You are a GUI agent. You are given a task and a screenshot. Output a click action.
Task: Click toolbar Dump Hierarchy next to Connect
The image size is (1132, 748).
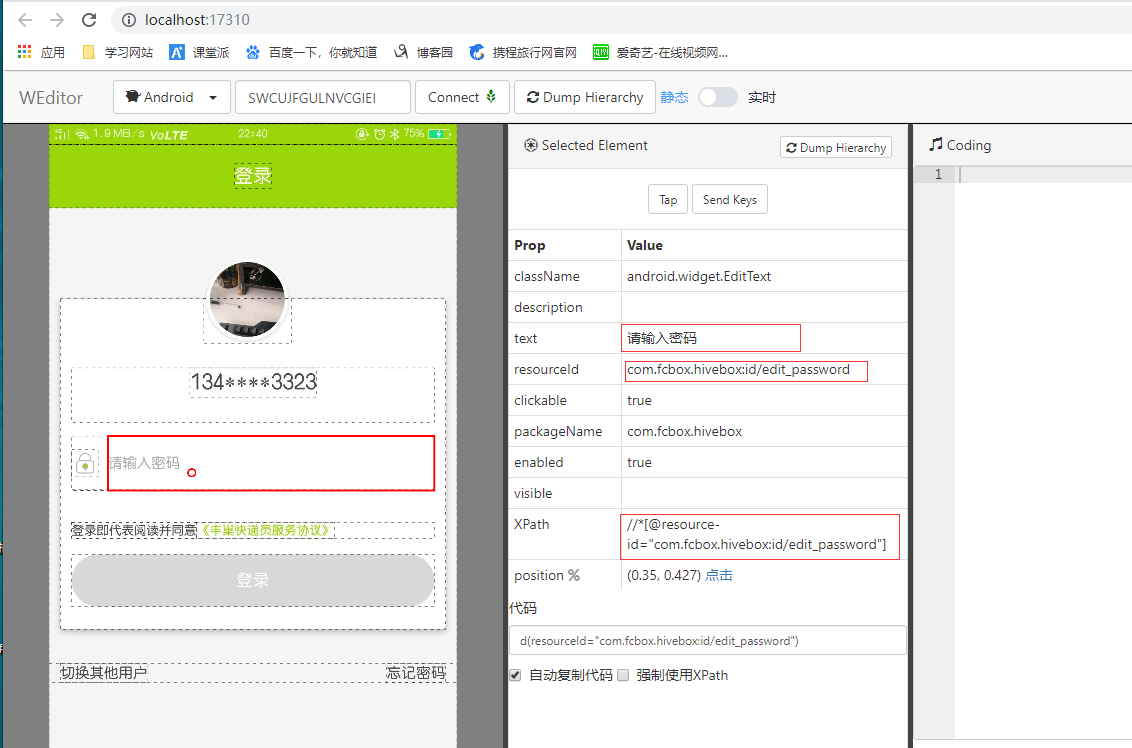click(585, 97)
